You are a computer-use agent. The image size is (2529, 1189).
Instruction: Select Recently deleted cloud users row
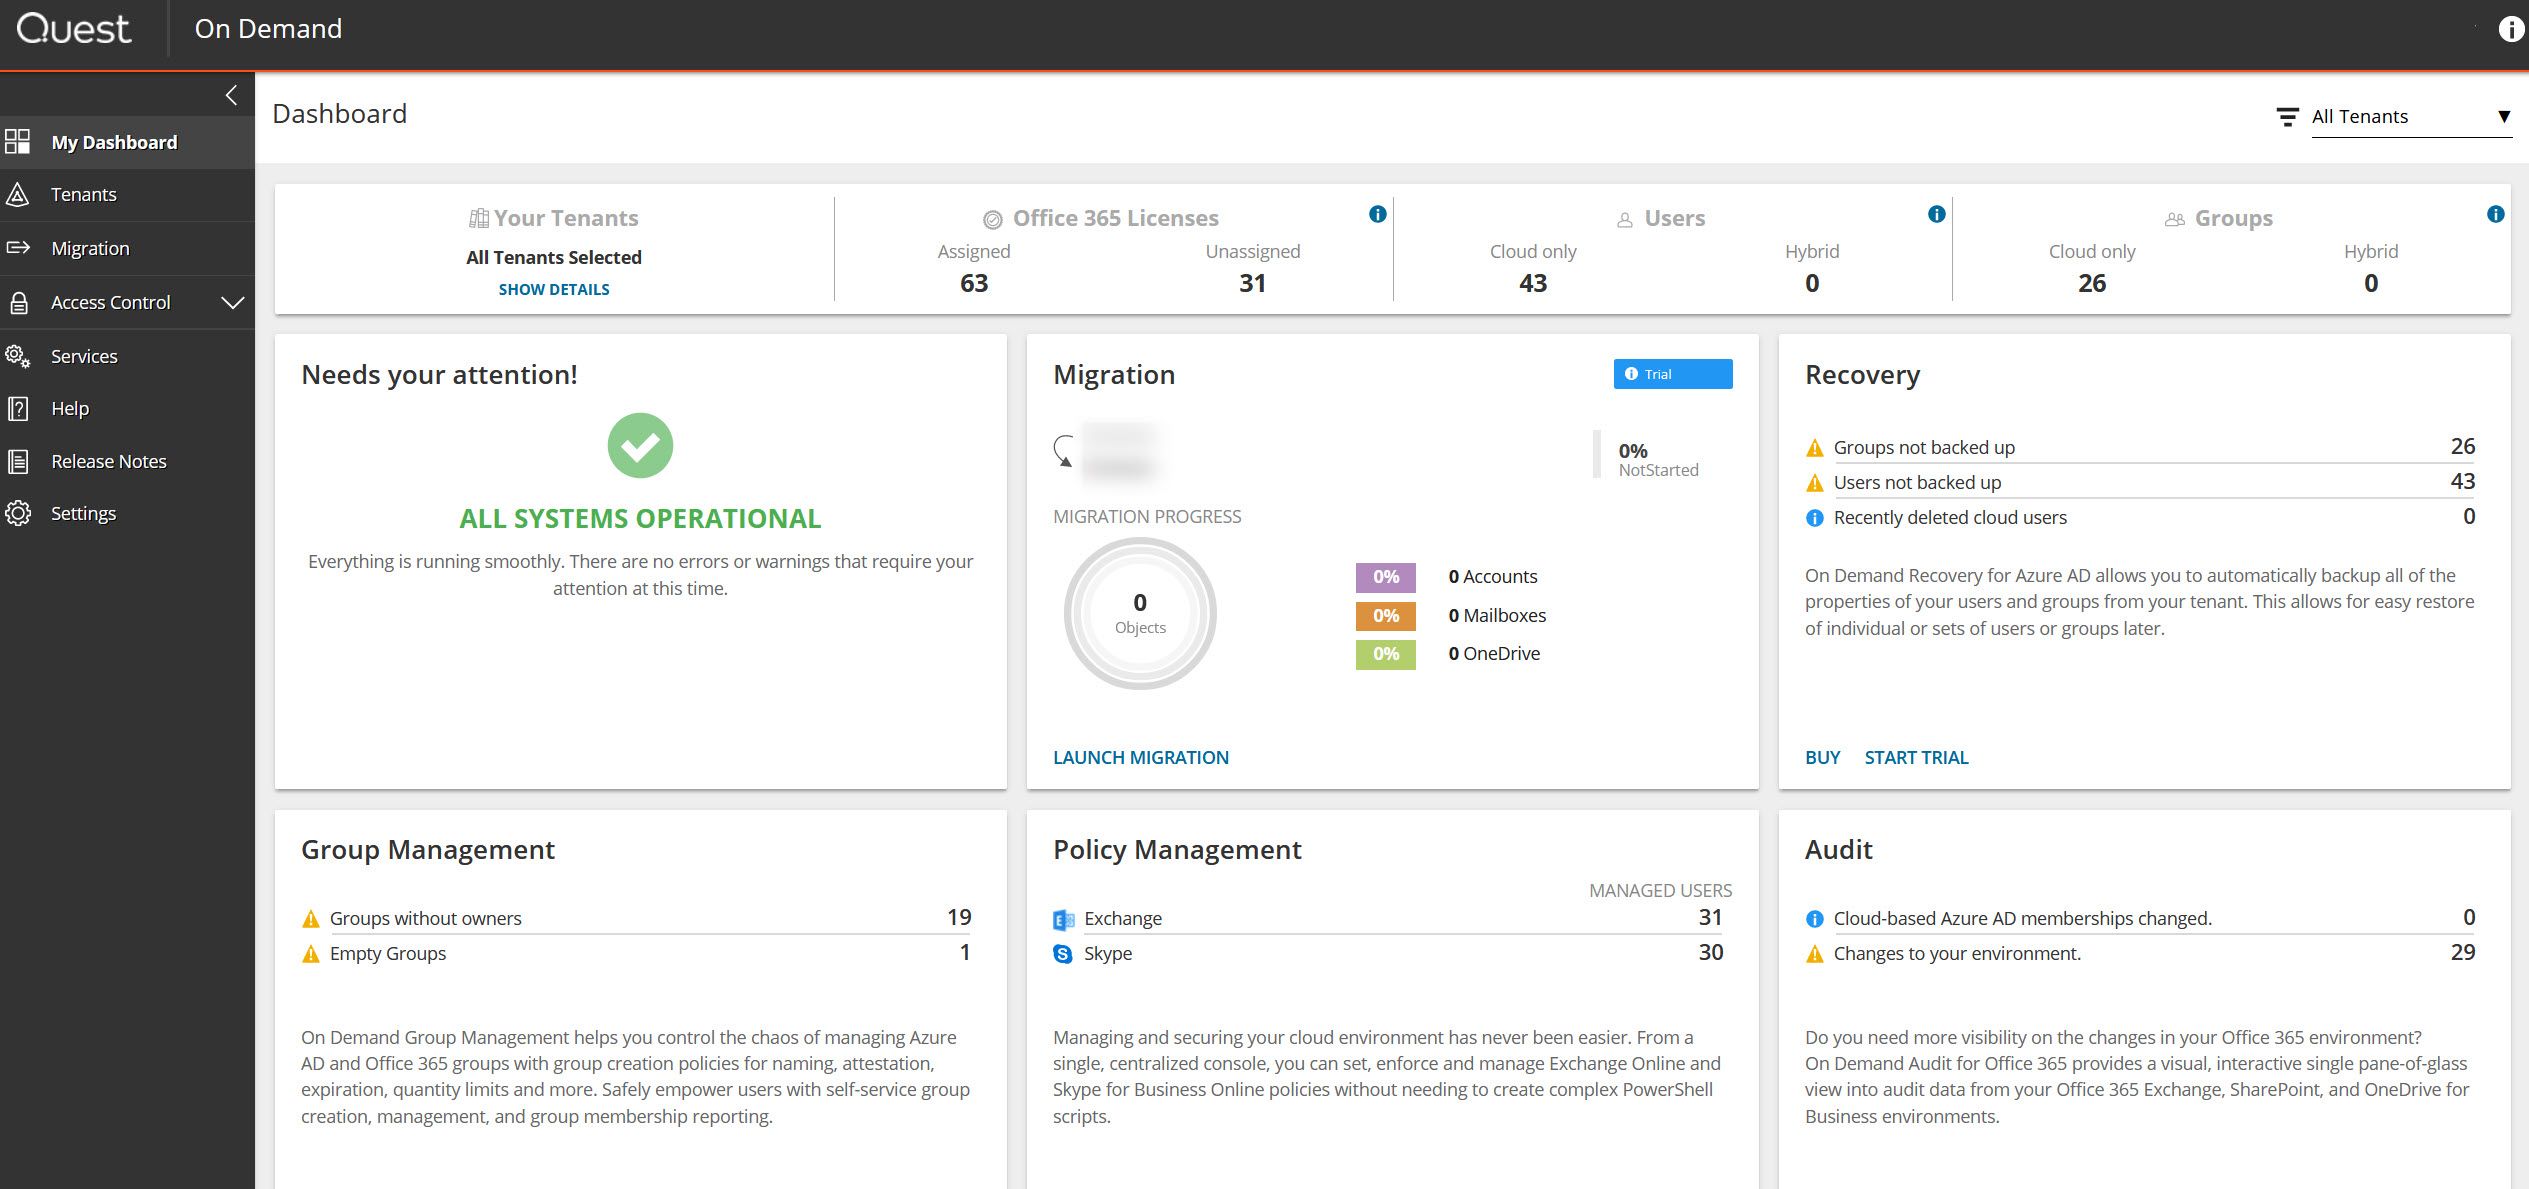[2140, 517]
